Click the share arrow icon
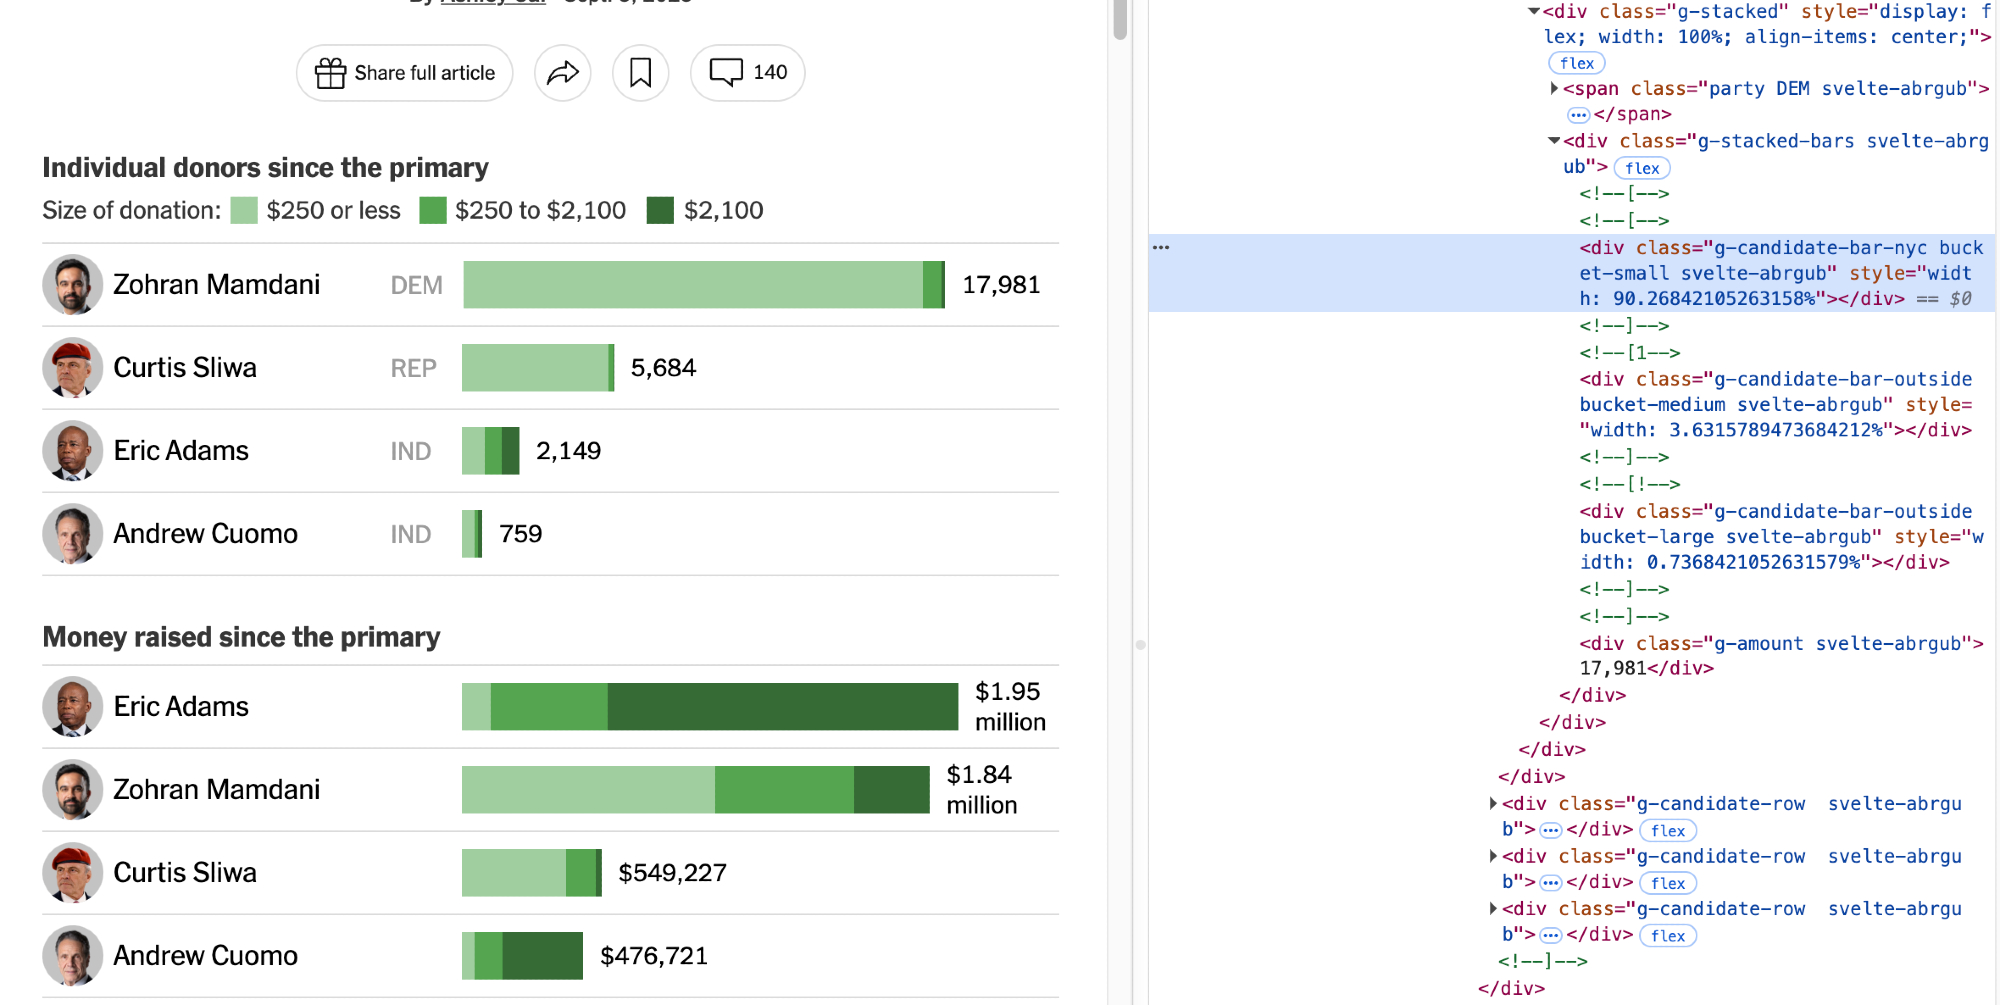The height and width of the screenshot is (1005, 2000). [x=563, y=73]
